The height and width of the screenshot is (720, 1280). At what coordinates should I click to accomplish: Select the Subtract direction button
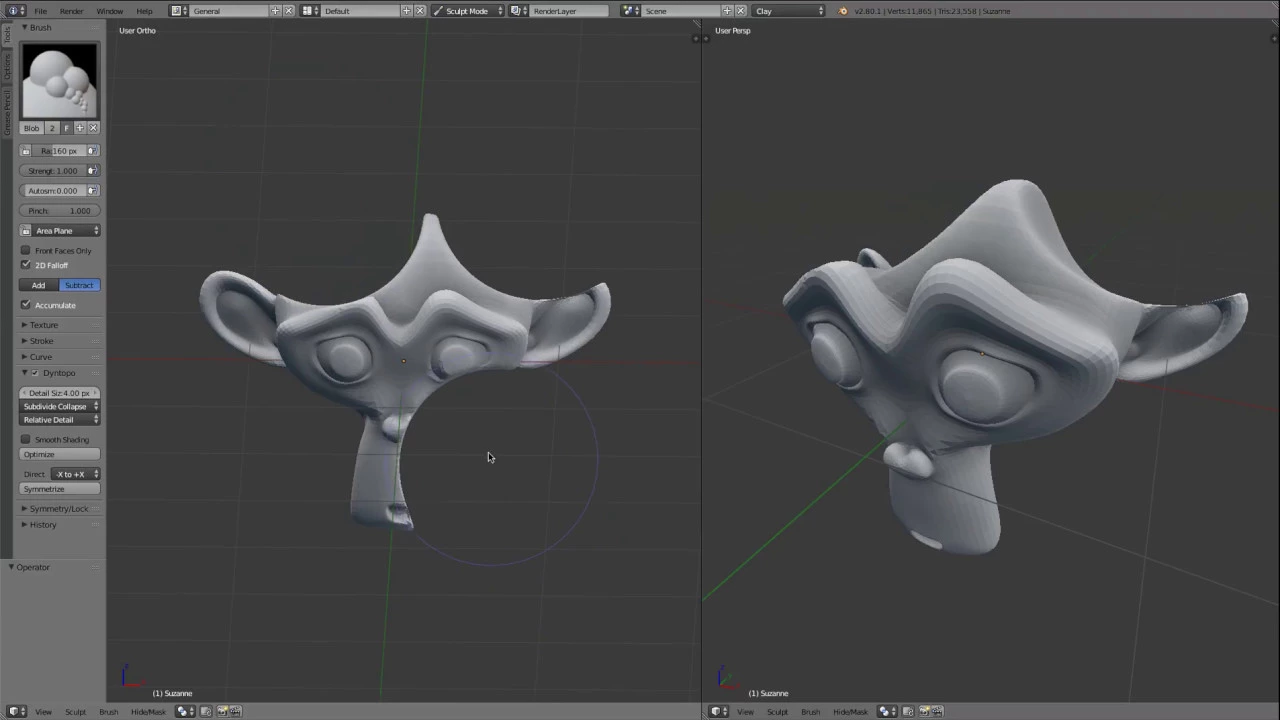79,285
